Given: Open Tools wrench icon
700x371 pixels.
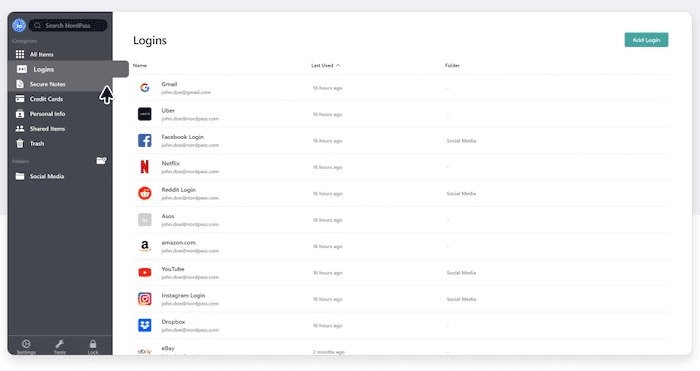Looking at the screenshot, I should point(59,346).
